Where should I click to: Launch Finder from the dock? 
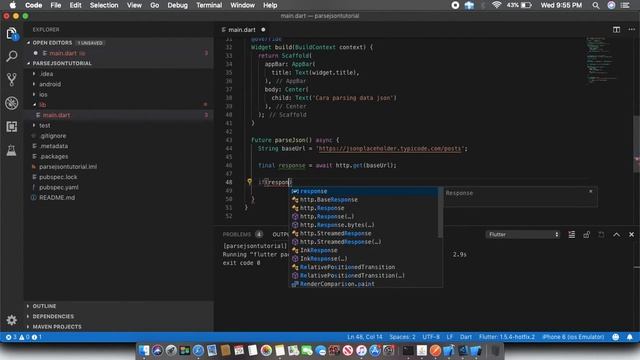tap(144, 351)
